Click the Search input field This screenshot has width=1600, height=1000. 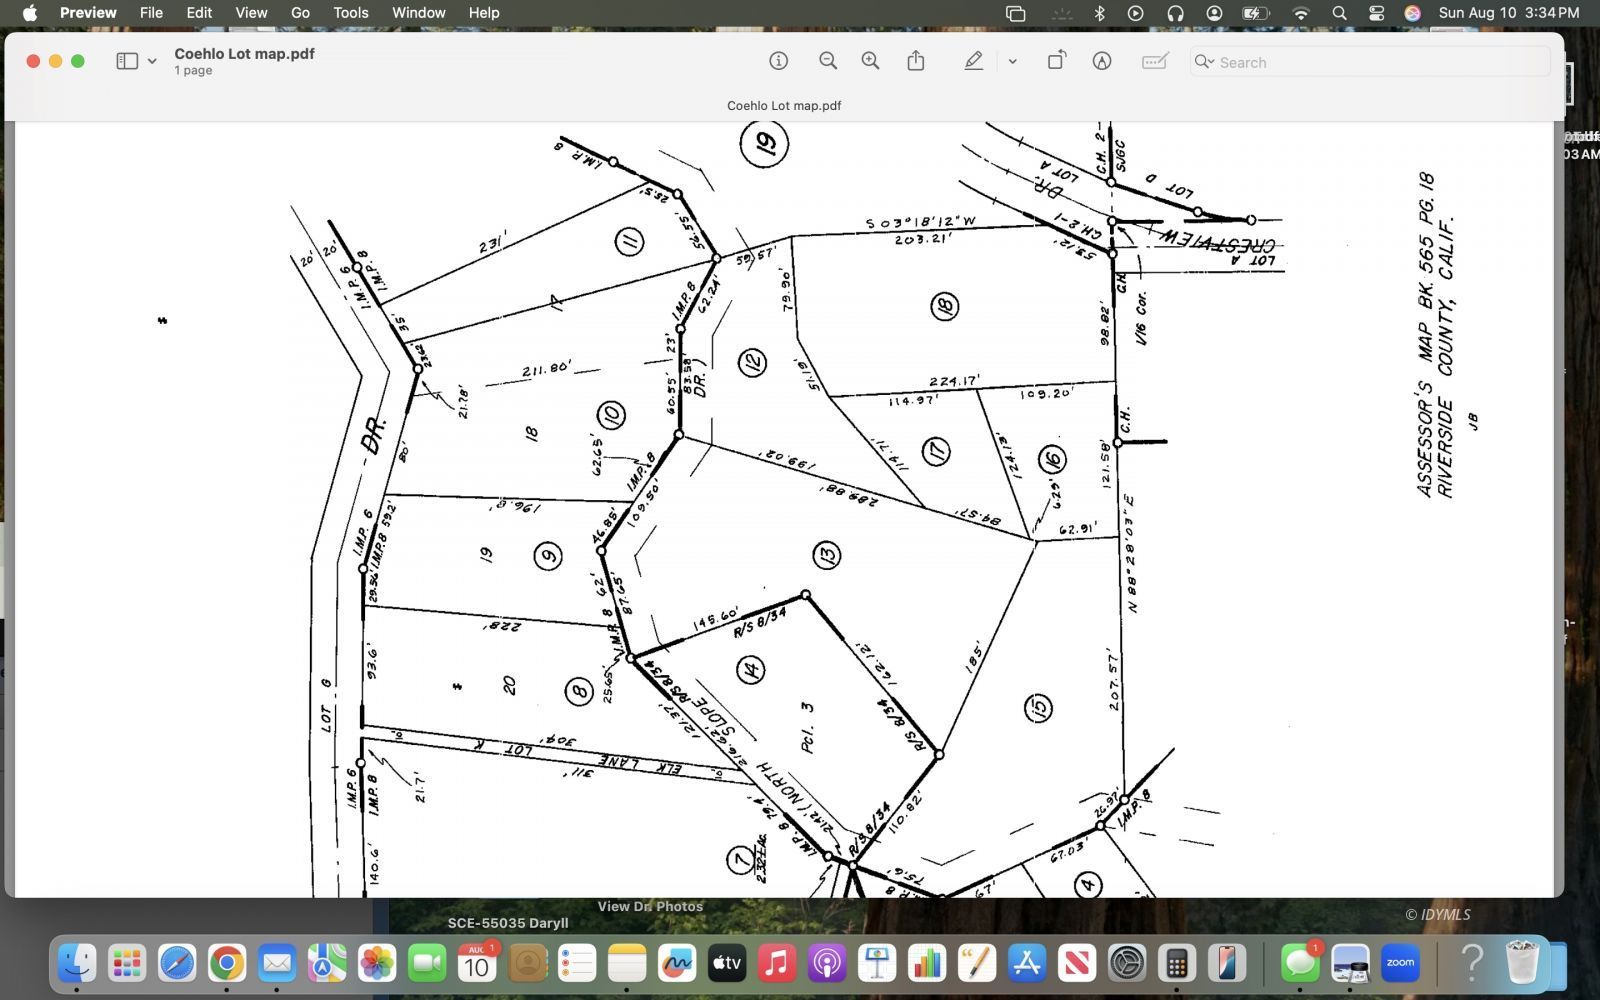click(x=1380, y=62)
